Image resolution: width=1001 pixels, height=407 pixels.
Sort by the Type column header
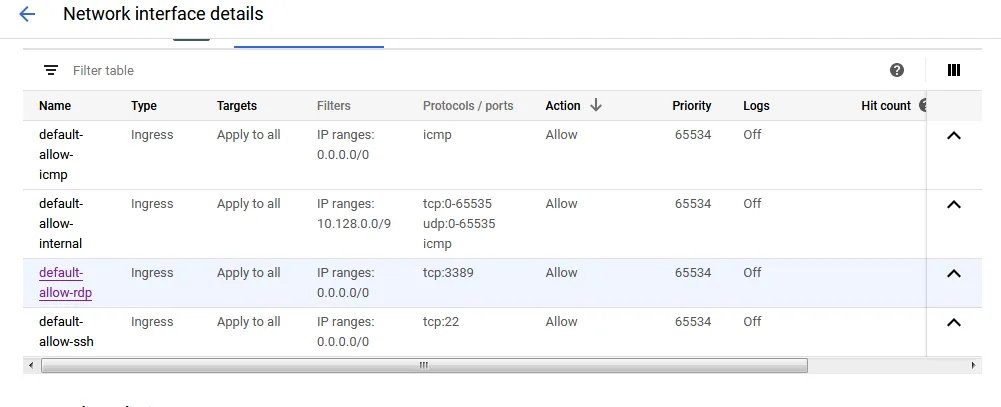(x=144, y=105)
